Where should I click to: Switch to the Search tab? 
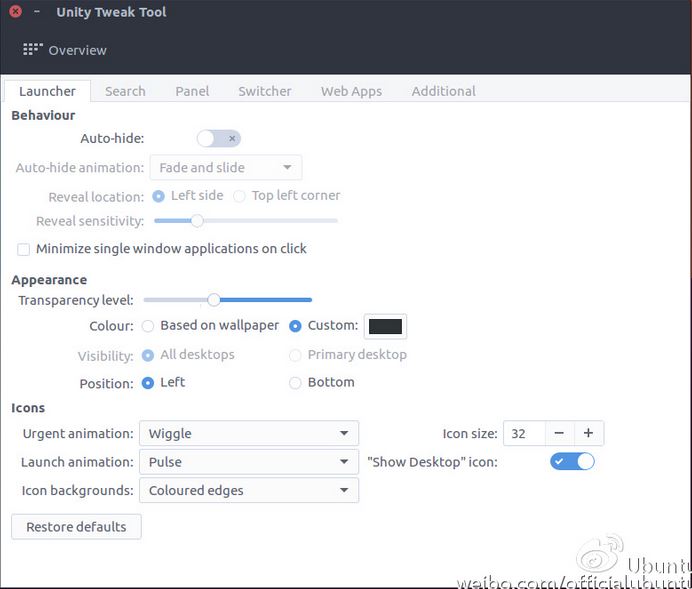pyautogui.click(x=125, y=91)
